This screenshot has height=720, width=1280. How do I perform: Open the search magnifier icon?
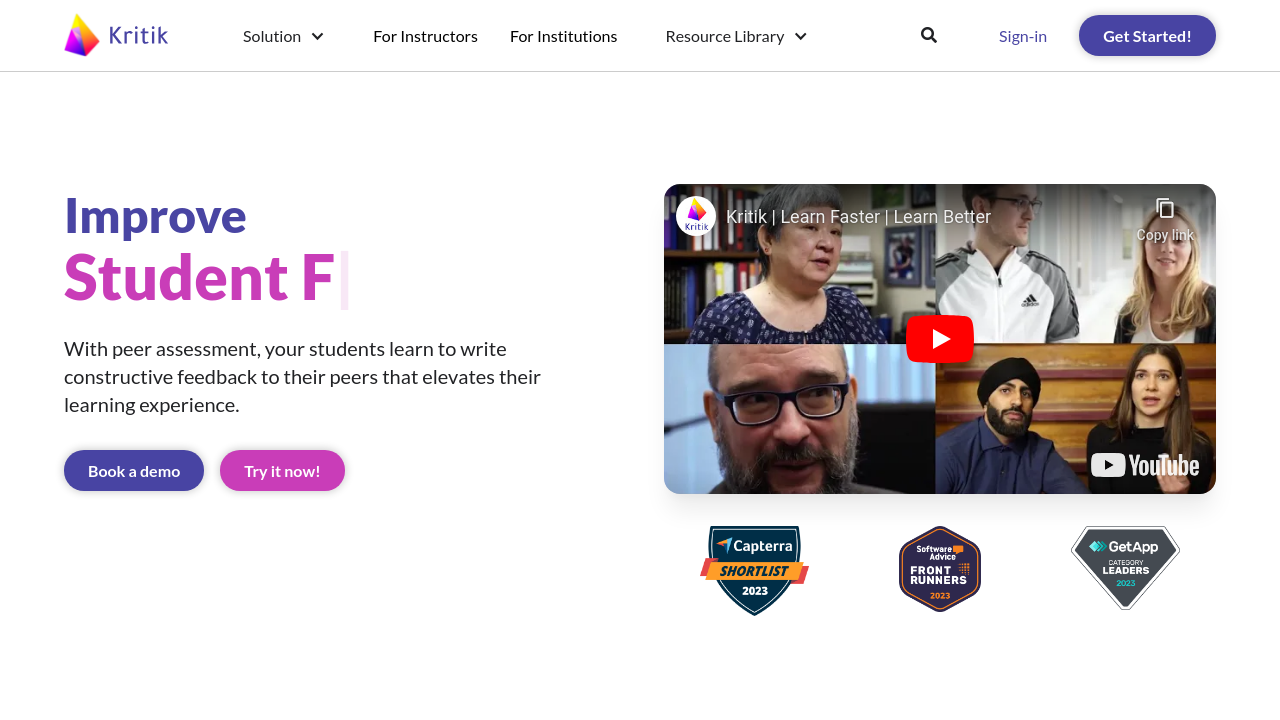point(929,35)
